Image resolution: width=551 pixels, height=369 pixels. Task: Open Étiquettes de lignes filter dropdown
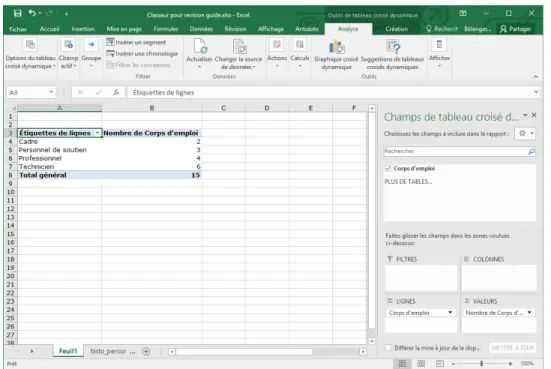click(x=97, y=133)
